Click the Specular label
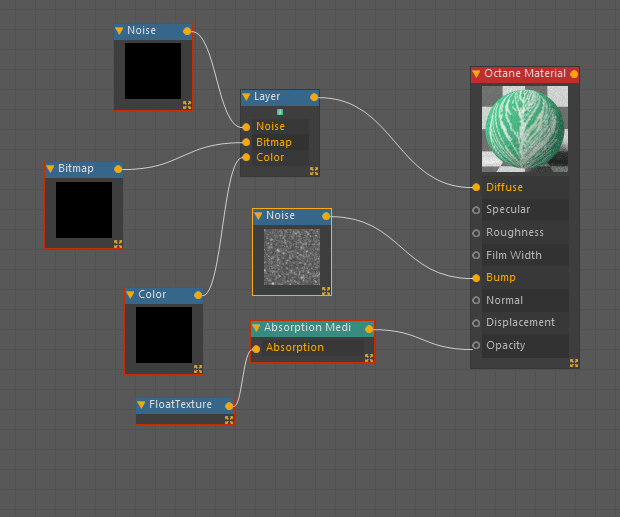 (x=508, y=209)
